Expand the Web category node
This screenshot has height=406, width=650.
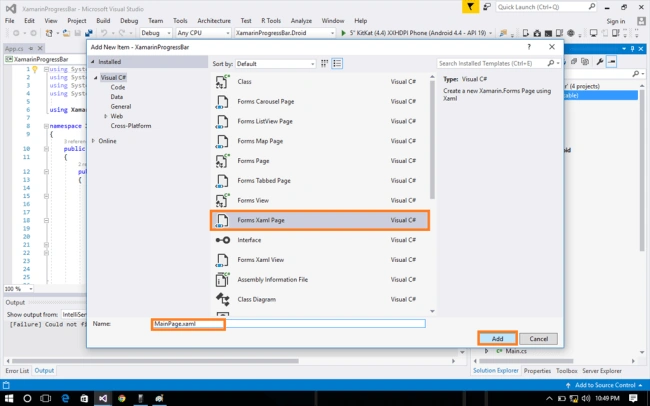[x=105, y=117]
